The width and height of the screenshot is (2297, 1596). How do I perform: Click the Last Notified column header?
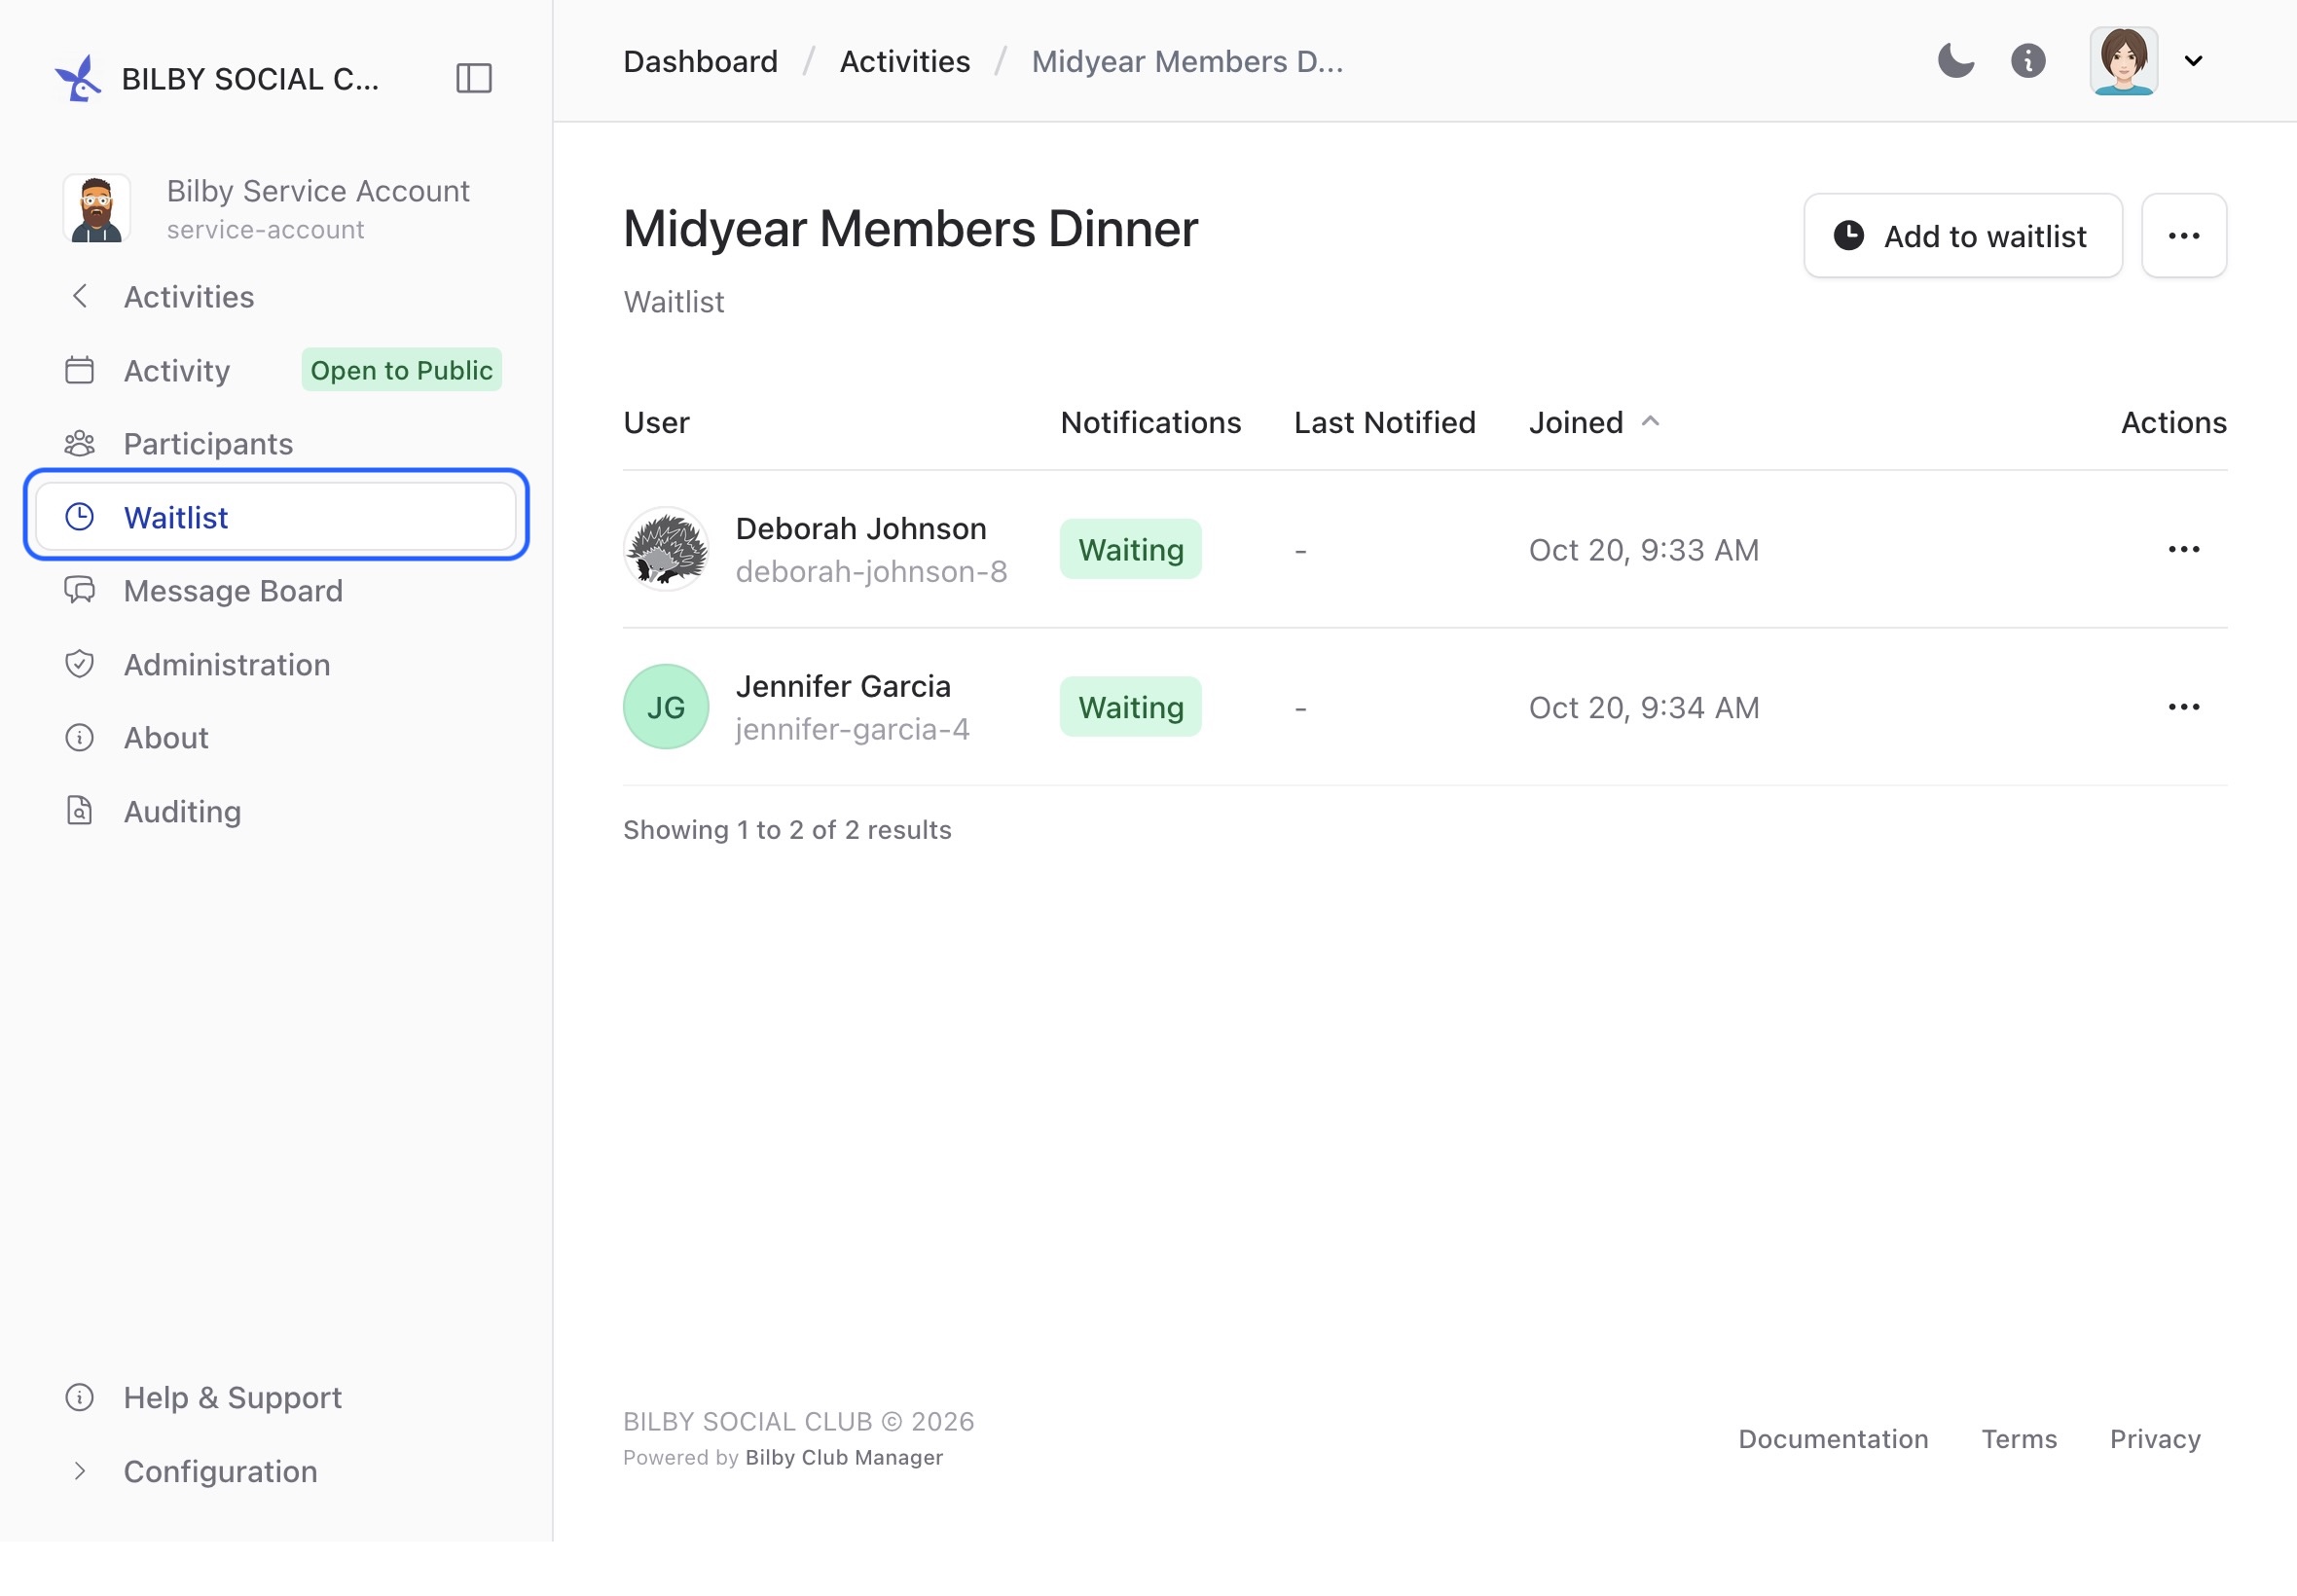tap(1384, 422)
